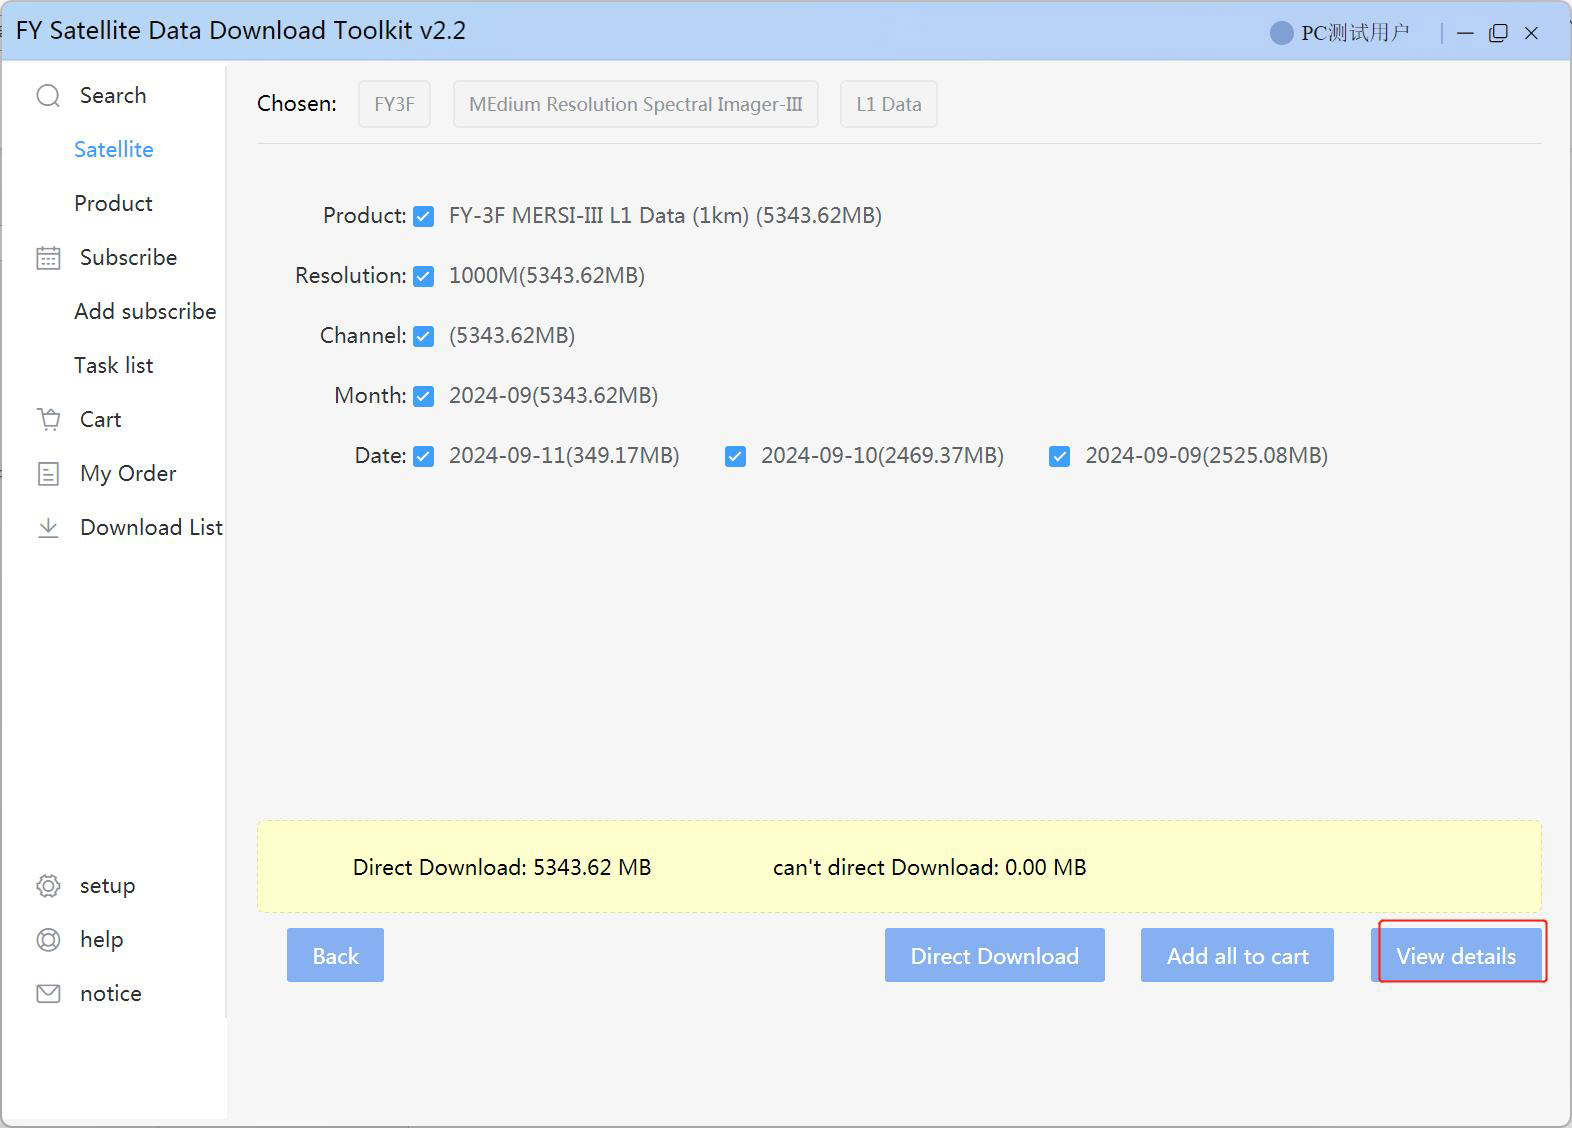This screenshot has height=1128, width=1572.
Task: Open the Cart page
Action: click(x=100, y=419)
